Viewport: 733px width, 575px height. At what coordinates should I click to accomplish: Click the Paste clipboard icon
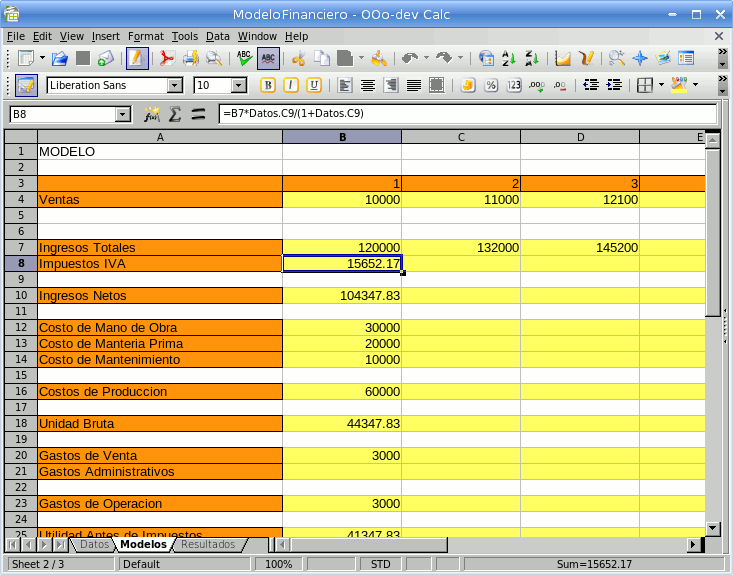(x=345, y=58)
